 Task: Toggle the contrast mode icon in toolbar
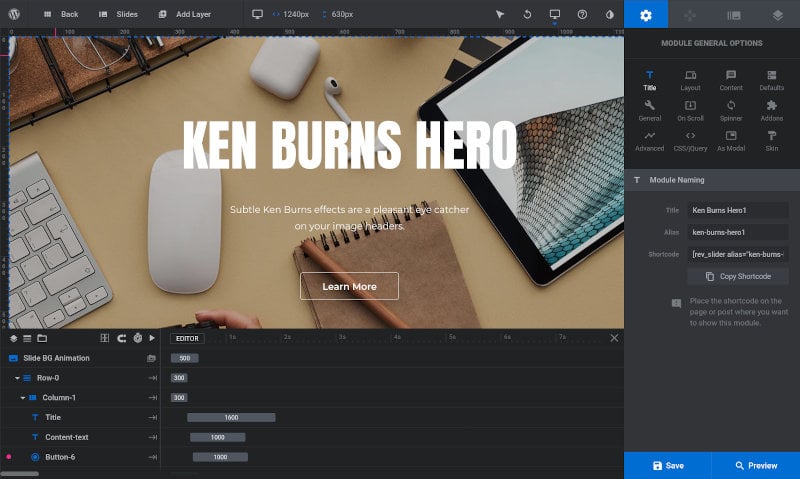tap(609, 14)
